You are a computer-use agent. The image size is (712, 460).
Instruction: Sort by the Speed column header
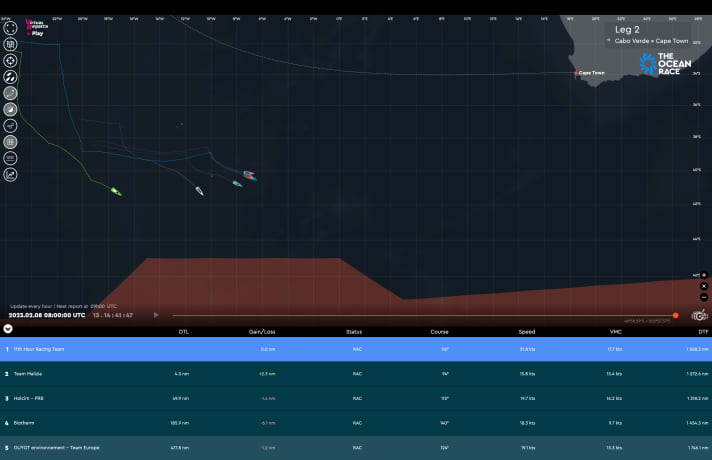(x=527, y=332)
